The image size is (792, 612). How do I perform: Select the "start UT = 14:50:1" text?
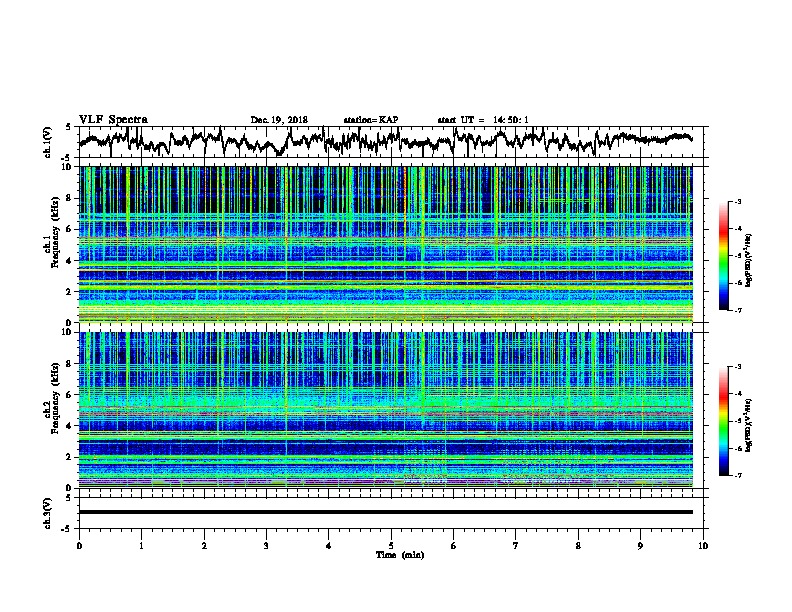[x=483, y=120]
